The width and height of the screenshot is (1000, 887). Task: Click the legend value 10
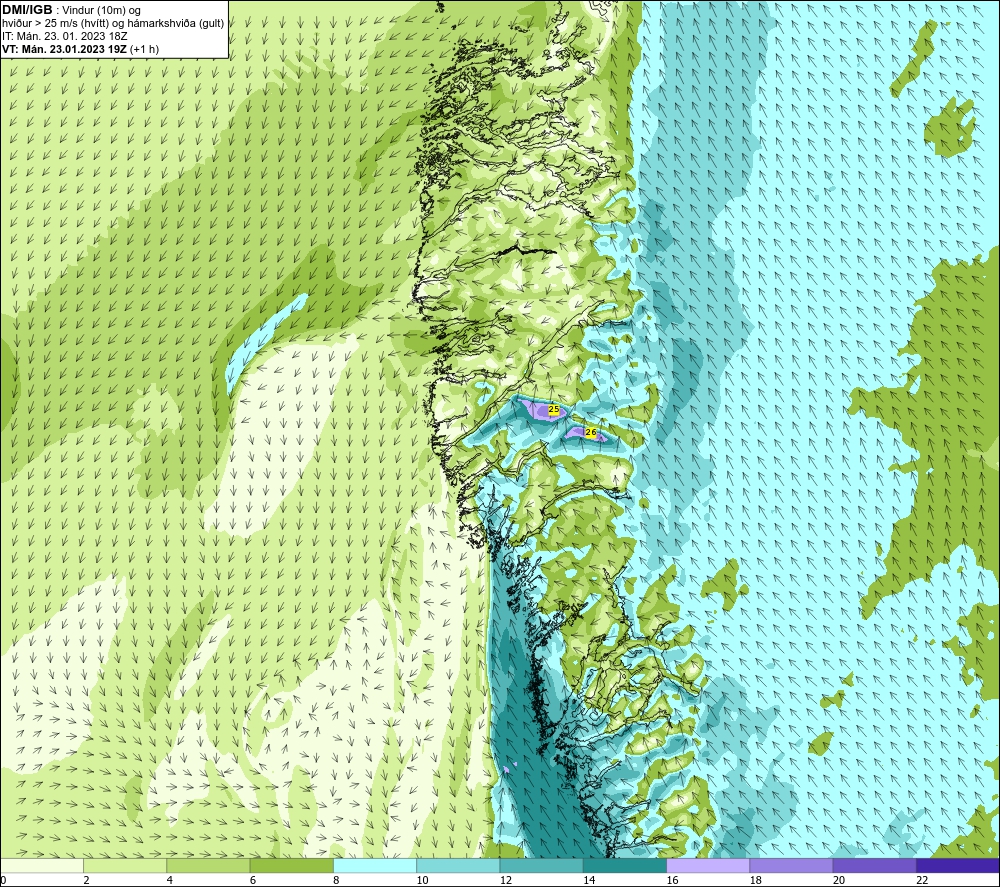(x=423, y=880)
